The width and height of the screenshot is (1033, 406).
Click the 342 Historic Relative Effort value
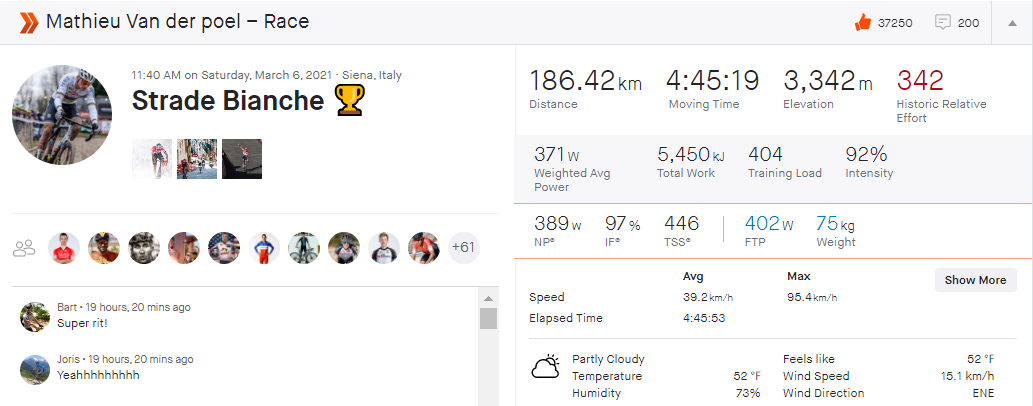(x=920, y=81)
